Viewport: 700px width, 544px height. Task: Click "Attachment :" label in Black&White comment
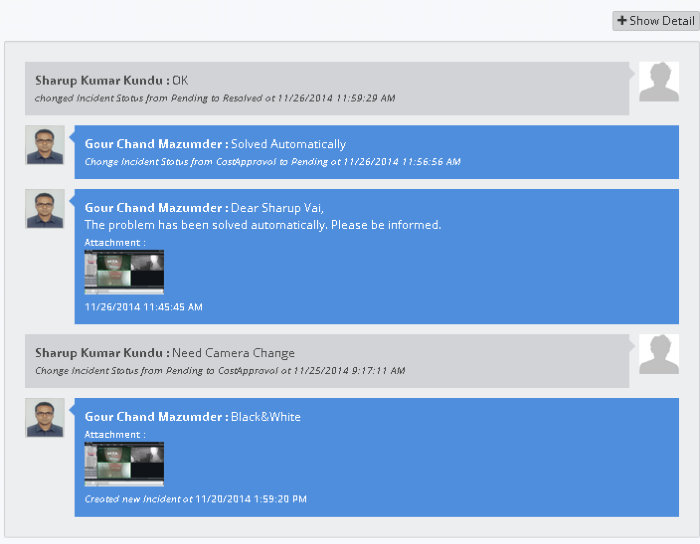coord(115,435)
